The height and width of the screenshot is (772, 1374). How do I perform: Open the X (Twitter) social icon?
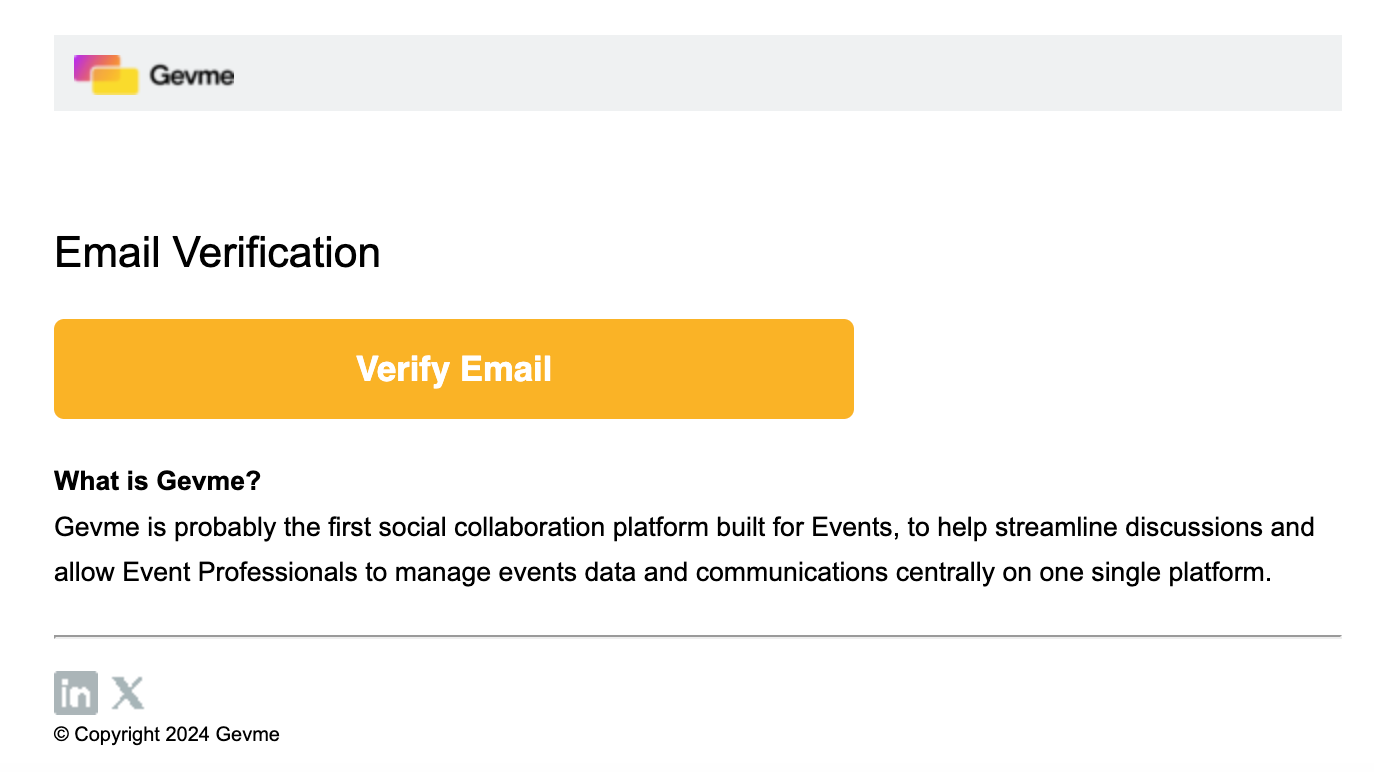point(127,692)
